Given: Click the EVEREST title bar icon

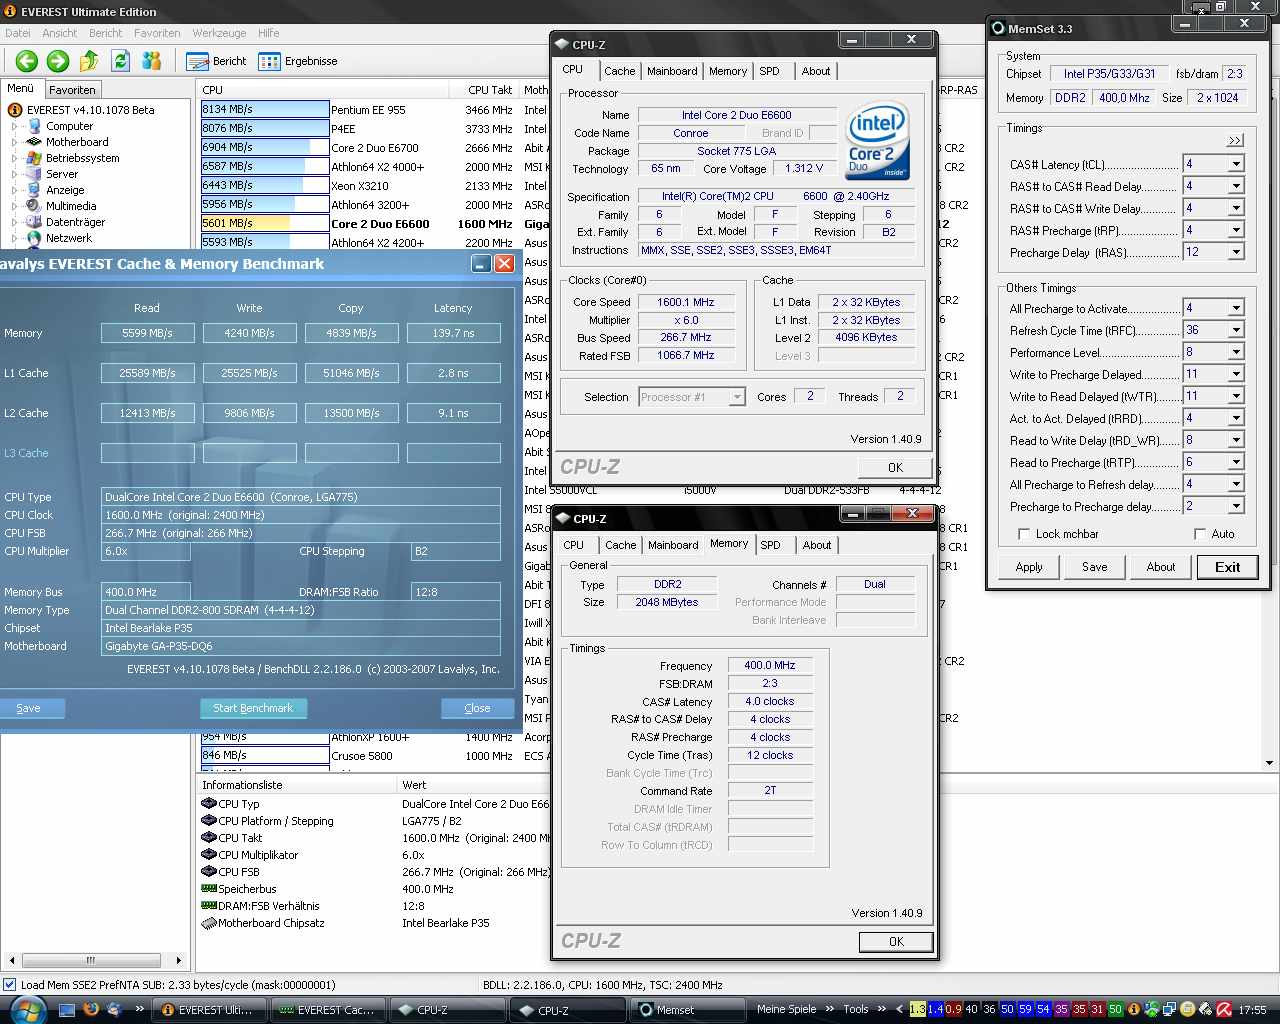Looking at the screenshot, I should (x=10, y=11).
